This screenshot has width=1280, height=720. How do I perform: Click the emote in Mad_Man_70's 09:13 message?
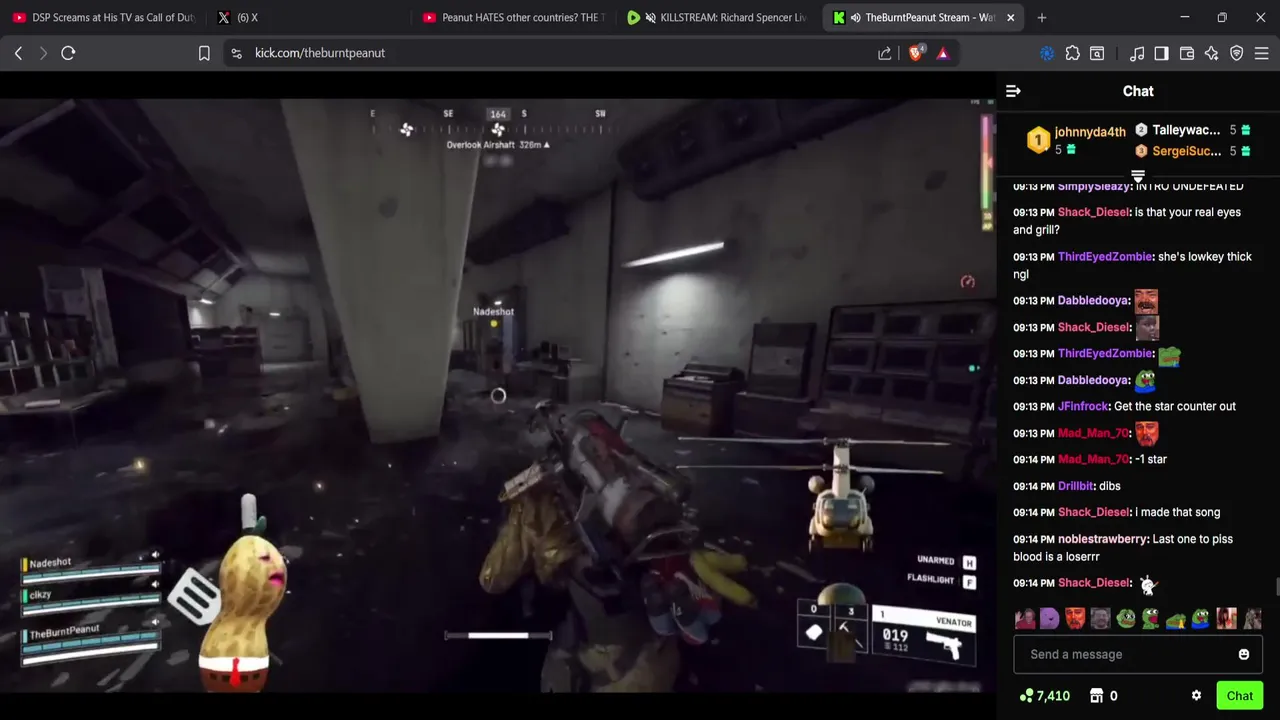coord(1146,433)
